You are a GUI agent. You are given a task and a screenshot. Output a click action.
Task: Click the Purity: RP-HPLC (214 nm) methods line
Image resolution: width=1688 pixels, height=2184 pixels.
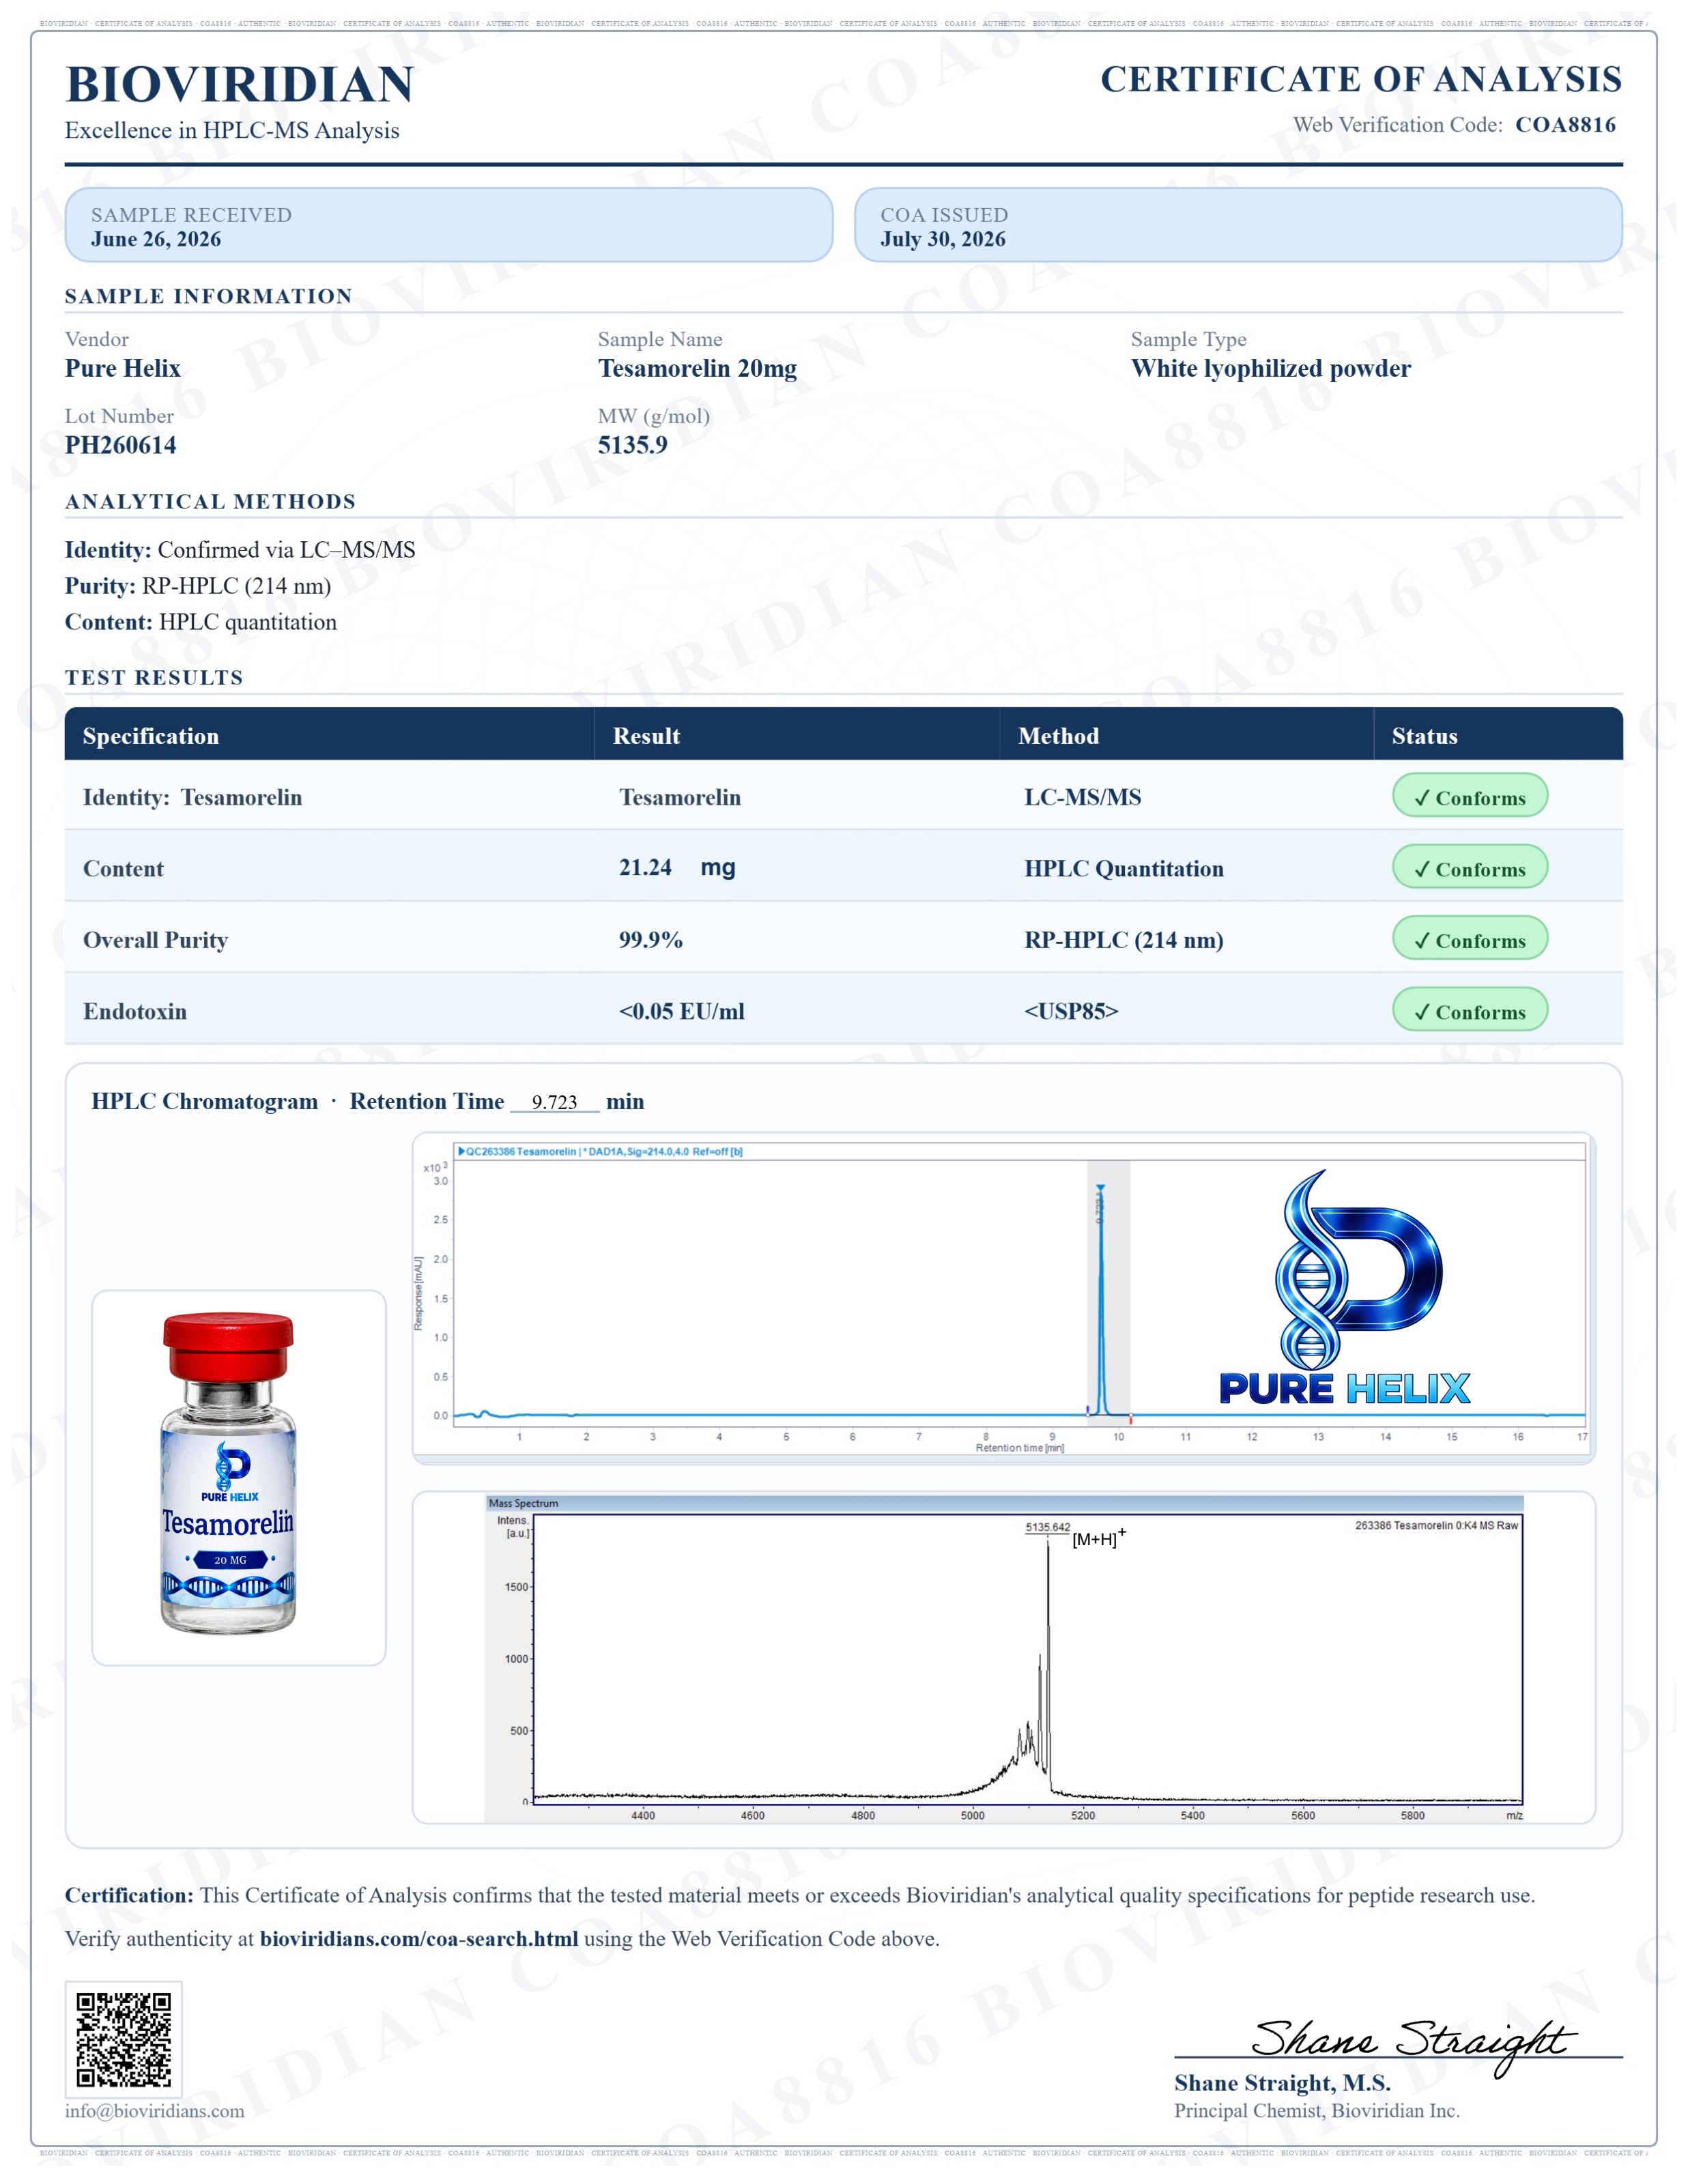pos(198,586)
